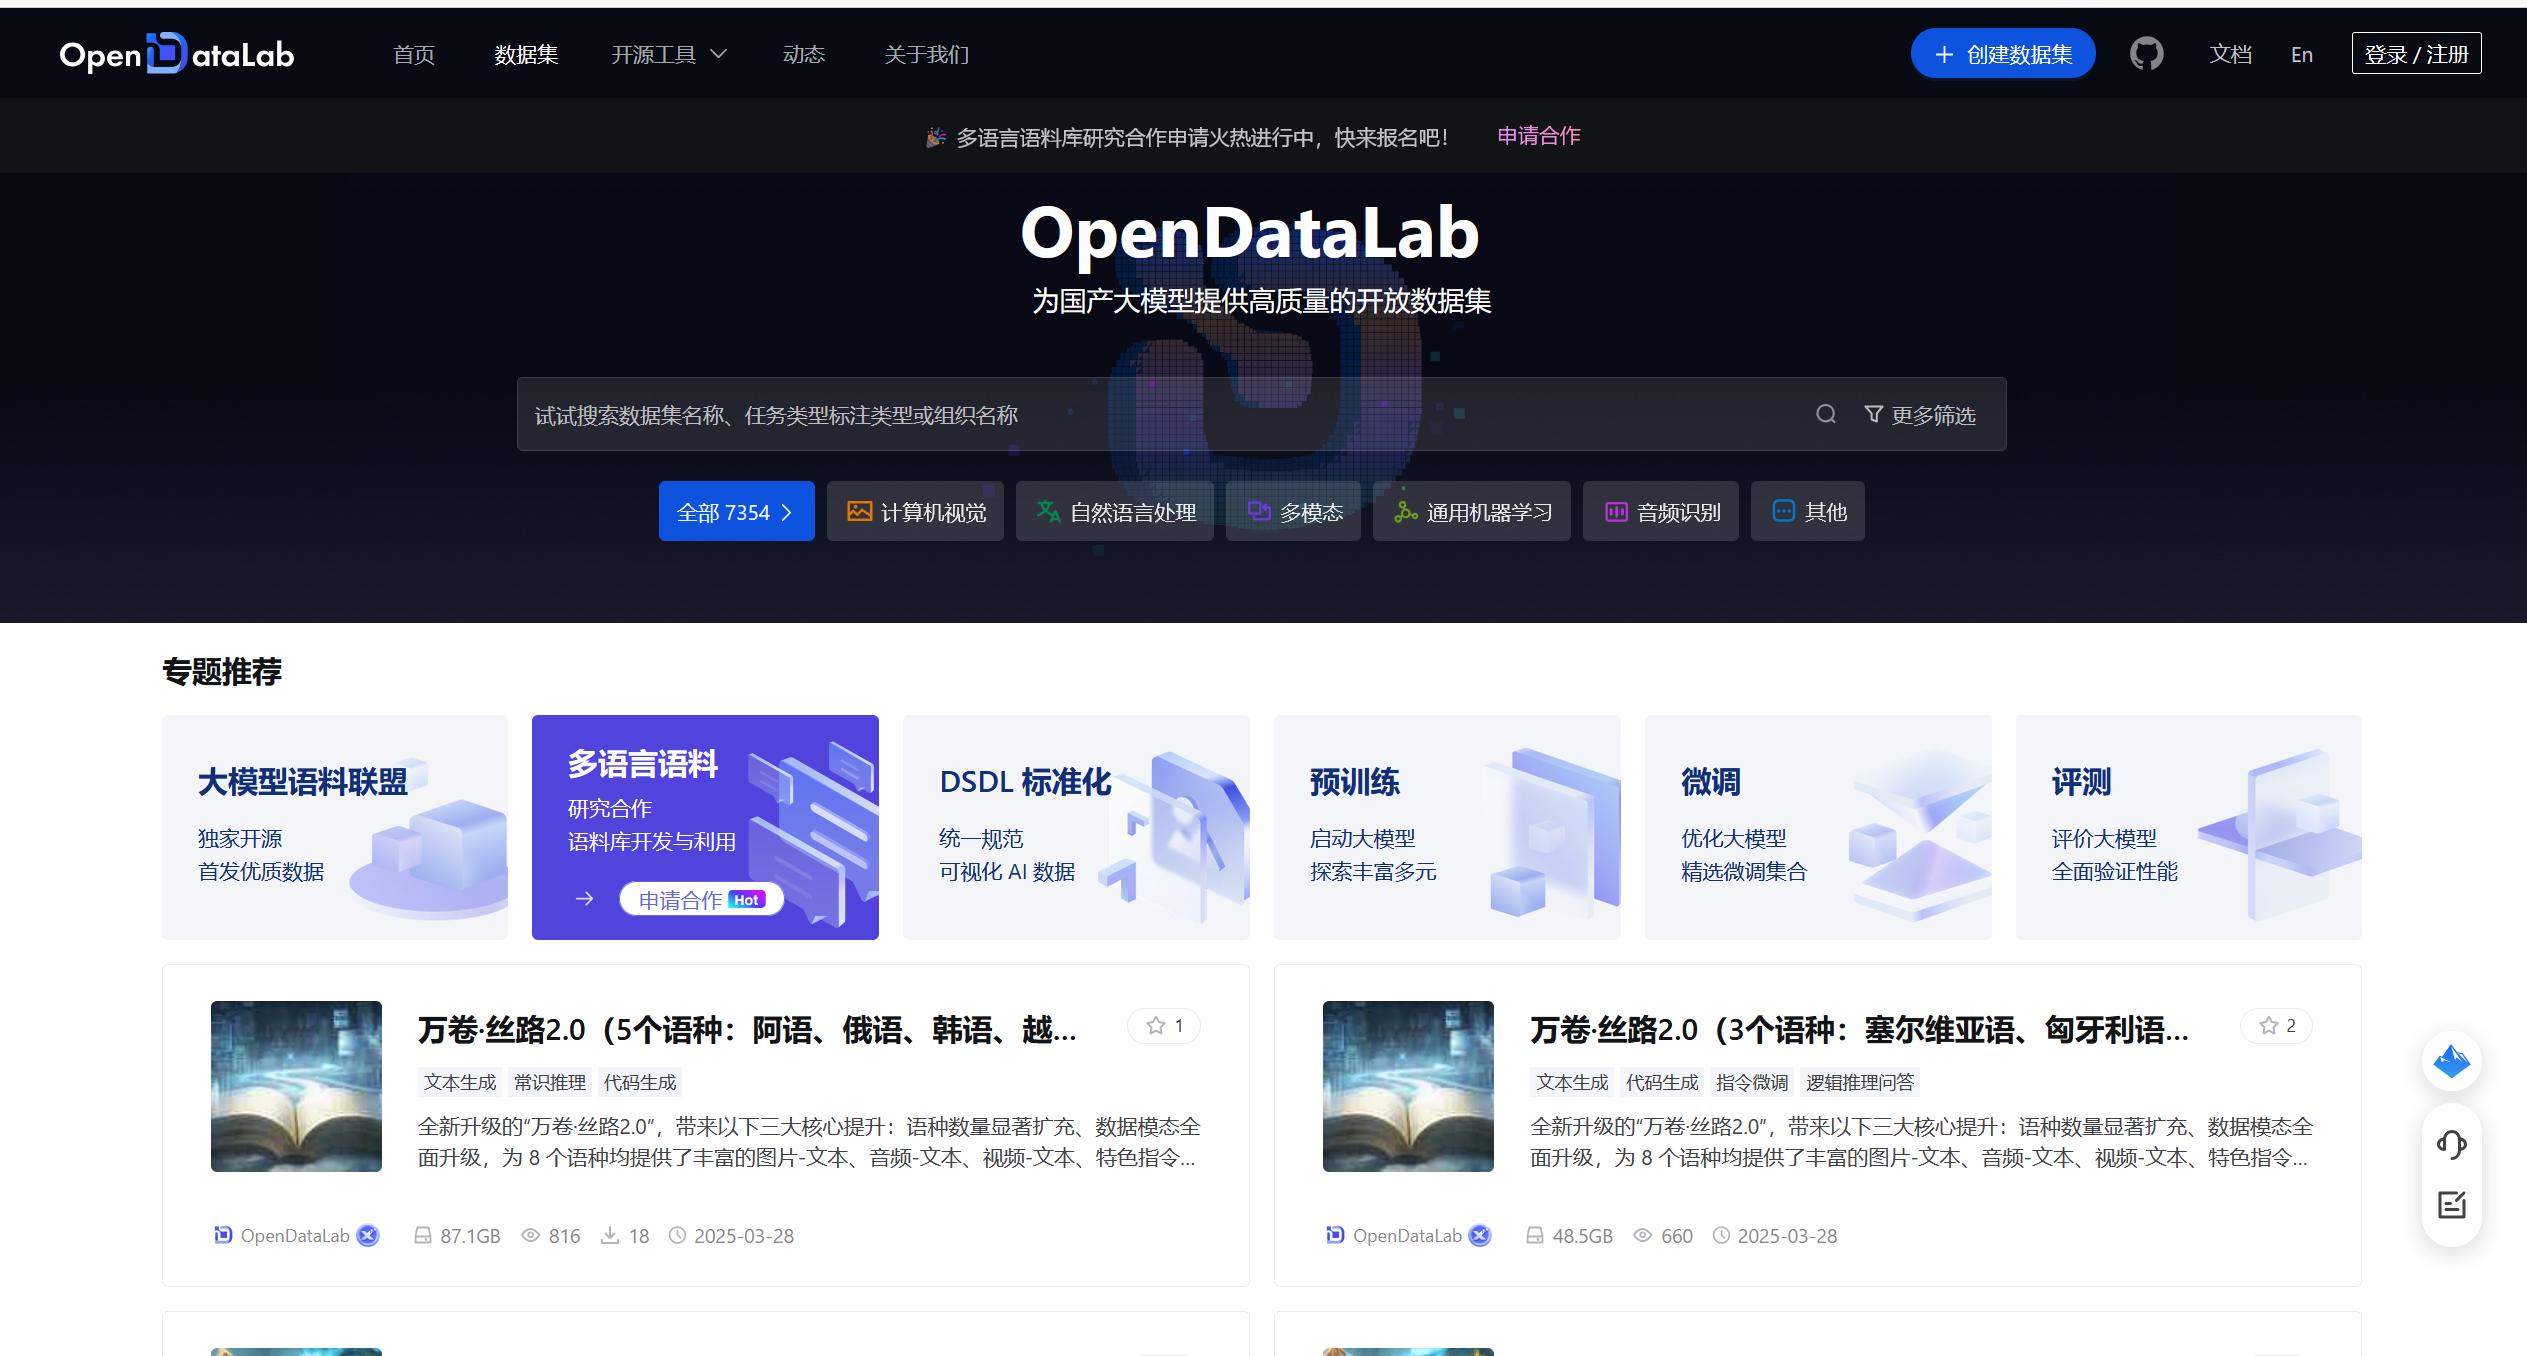2527x1356 pixels.
Task: Select 音频识别 category filter
Action: pos(1661,511)
